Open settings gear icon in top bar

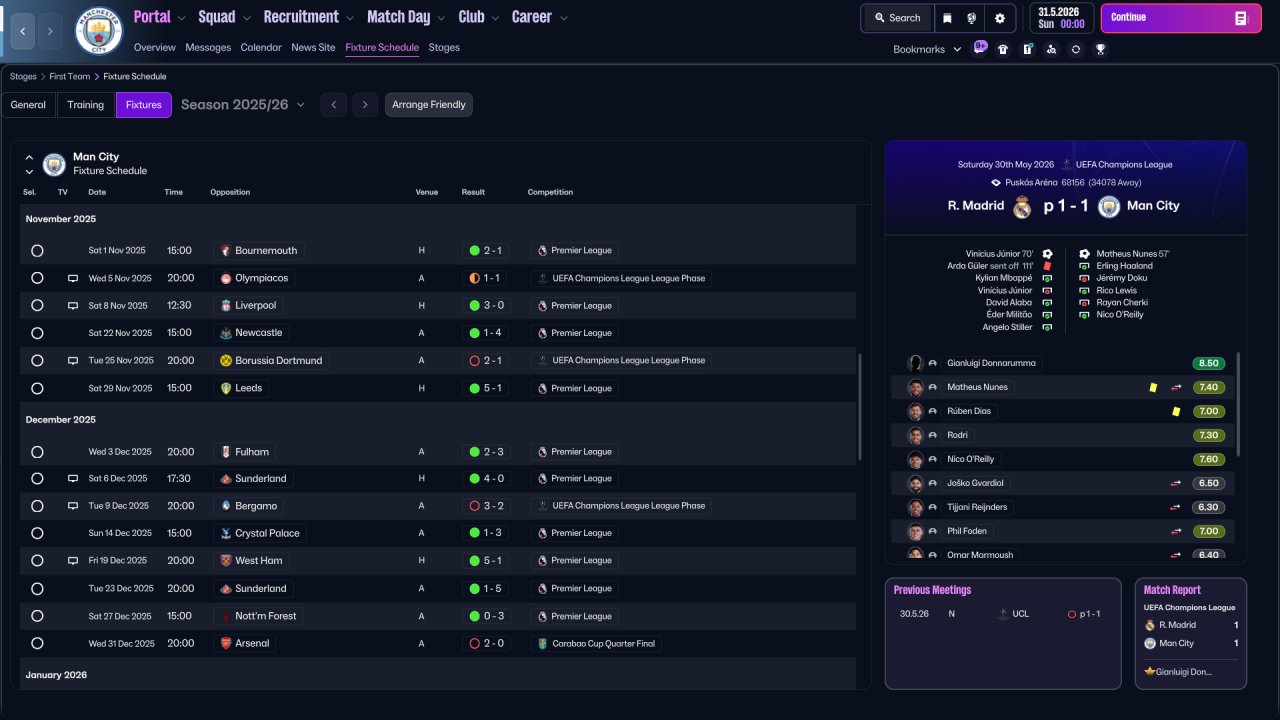(999, 18)
